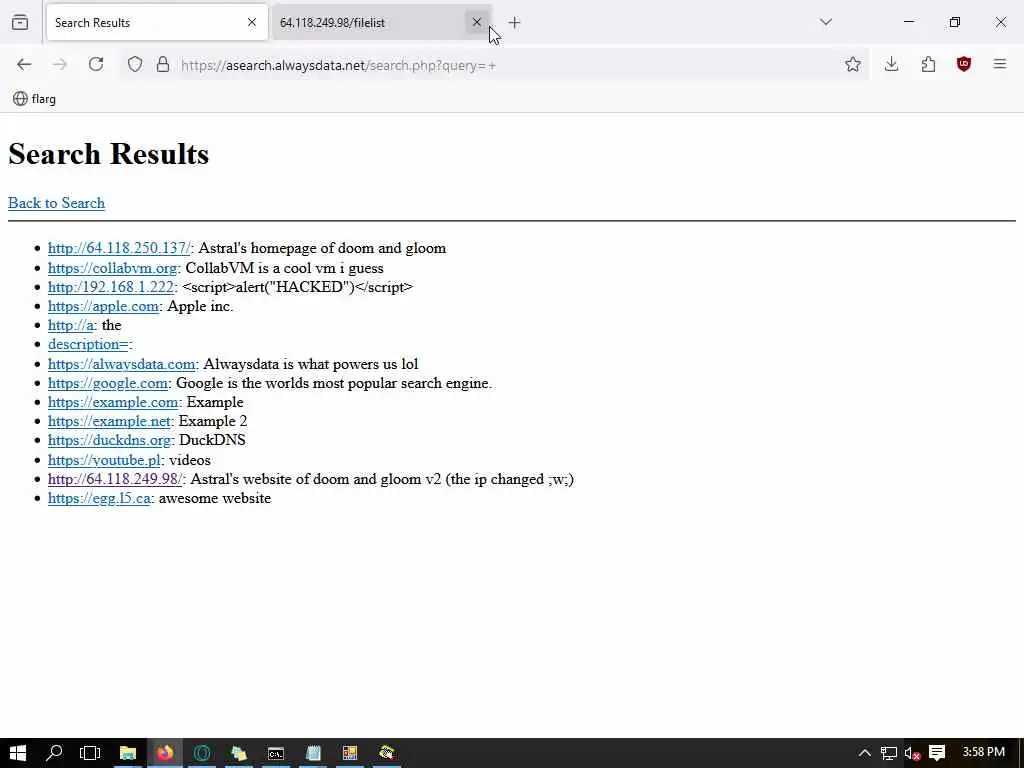Open tracking protection shield info

135,65
